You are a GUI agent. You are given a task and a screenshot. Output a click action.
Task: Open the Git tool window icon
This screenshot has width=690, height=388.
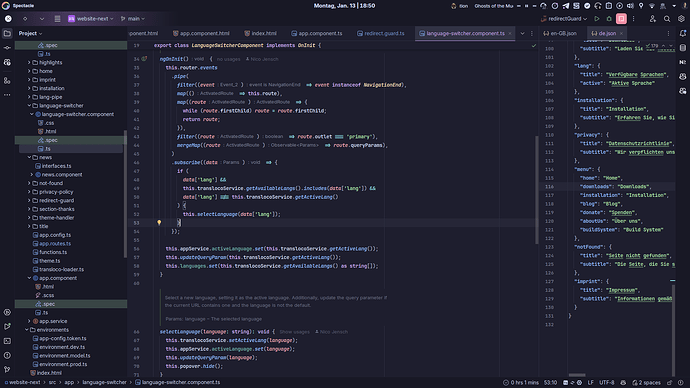[x=7, y=370]
